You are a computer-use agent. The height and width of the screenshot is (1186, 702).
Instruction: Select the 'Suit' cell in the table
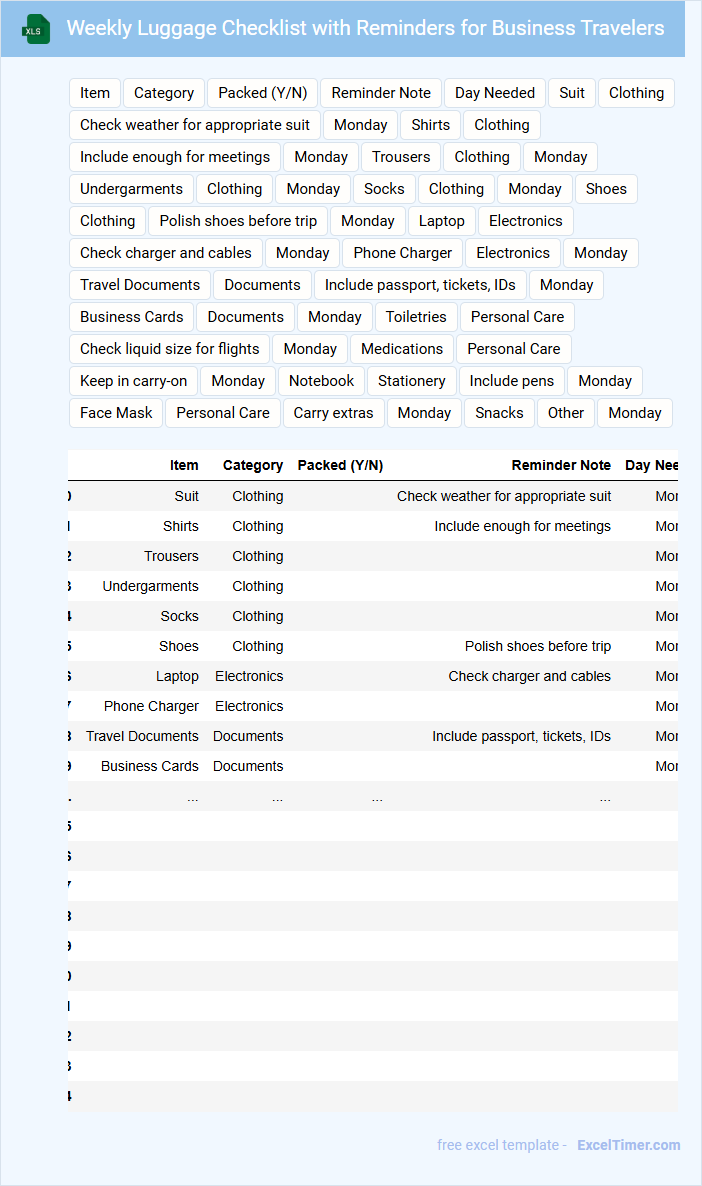pos(186,496)
